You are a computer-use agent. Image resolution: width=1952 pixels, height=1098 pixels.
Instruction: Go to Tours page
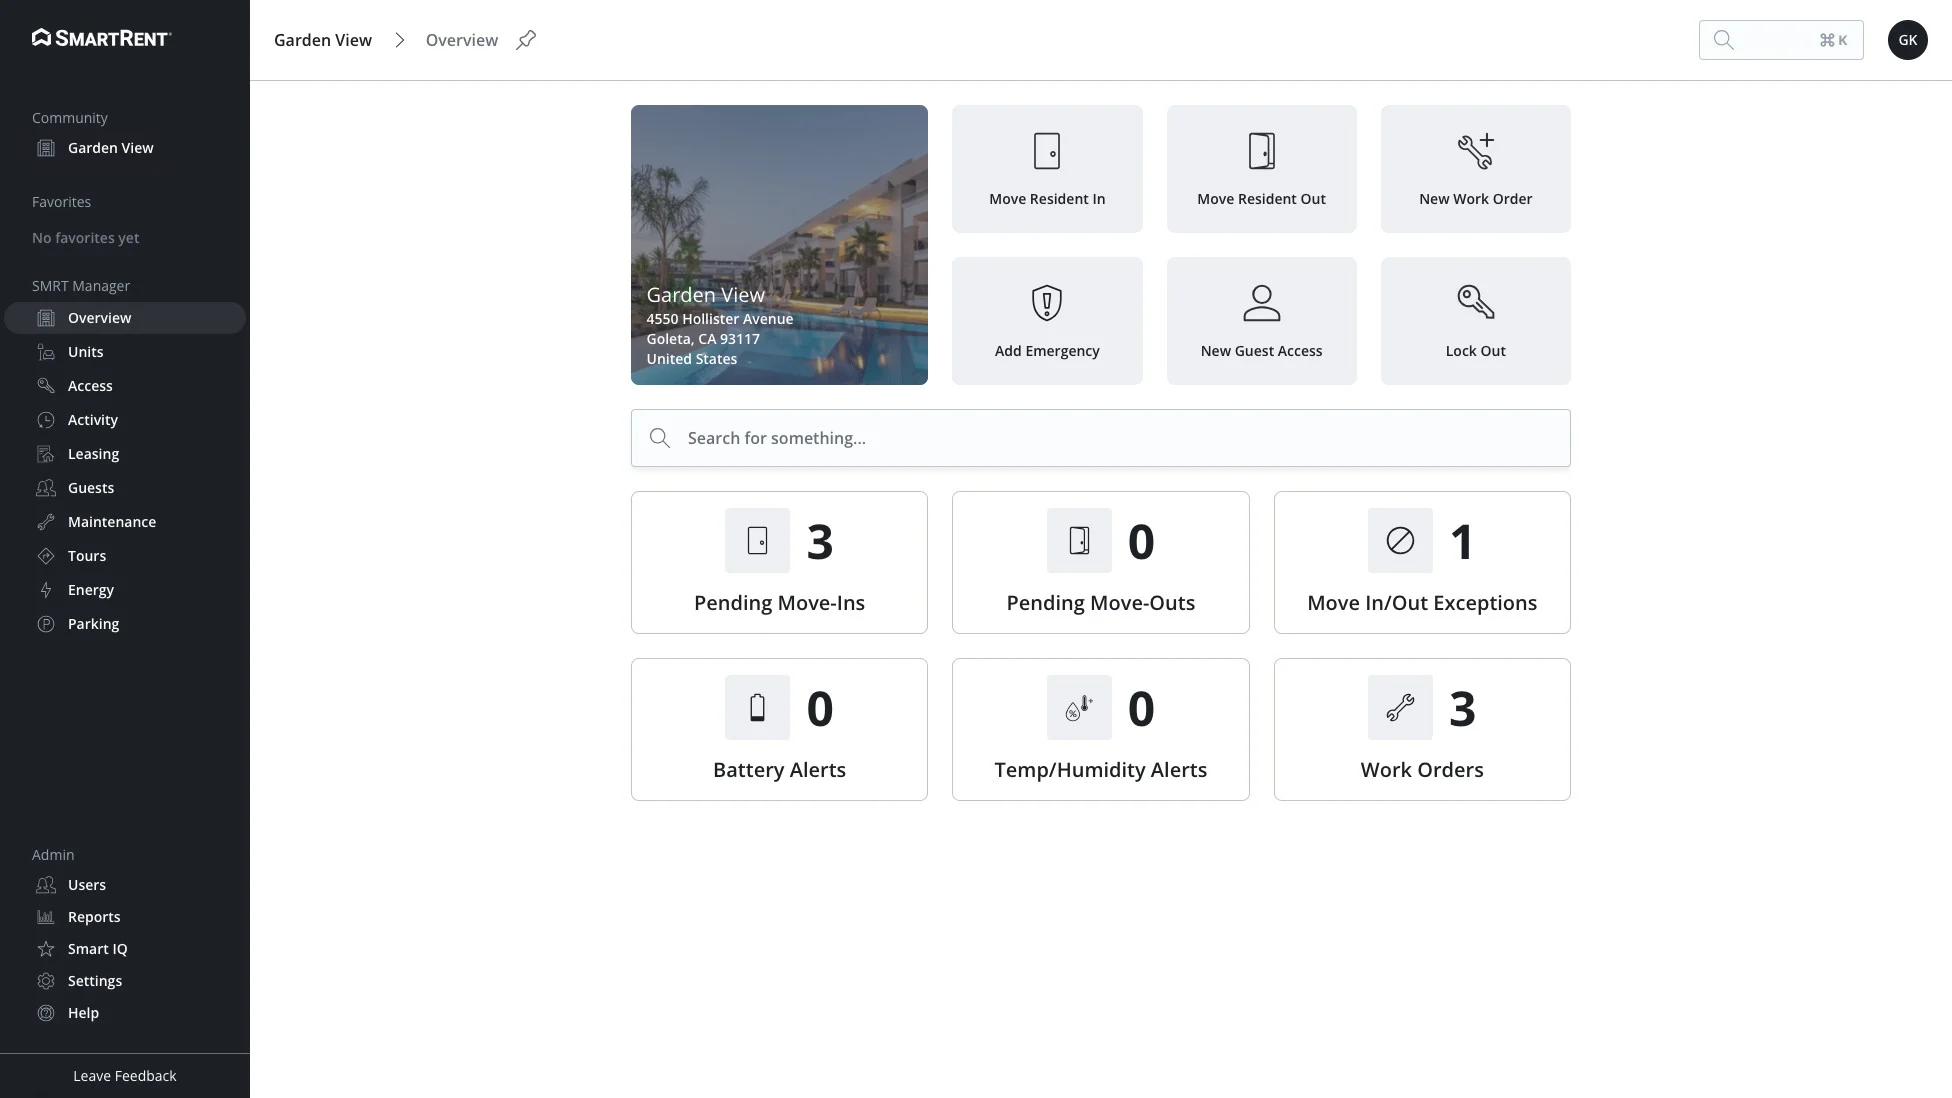[x=125, y=556]
